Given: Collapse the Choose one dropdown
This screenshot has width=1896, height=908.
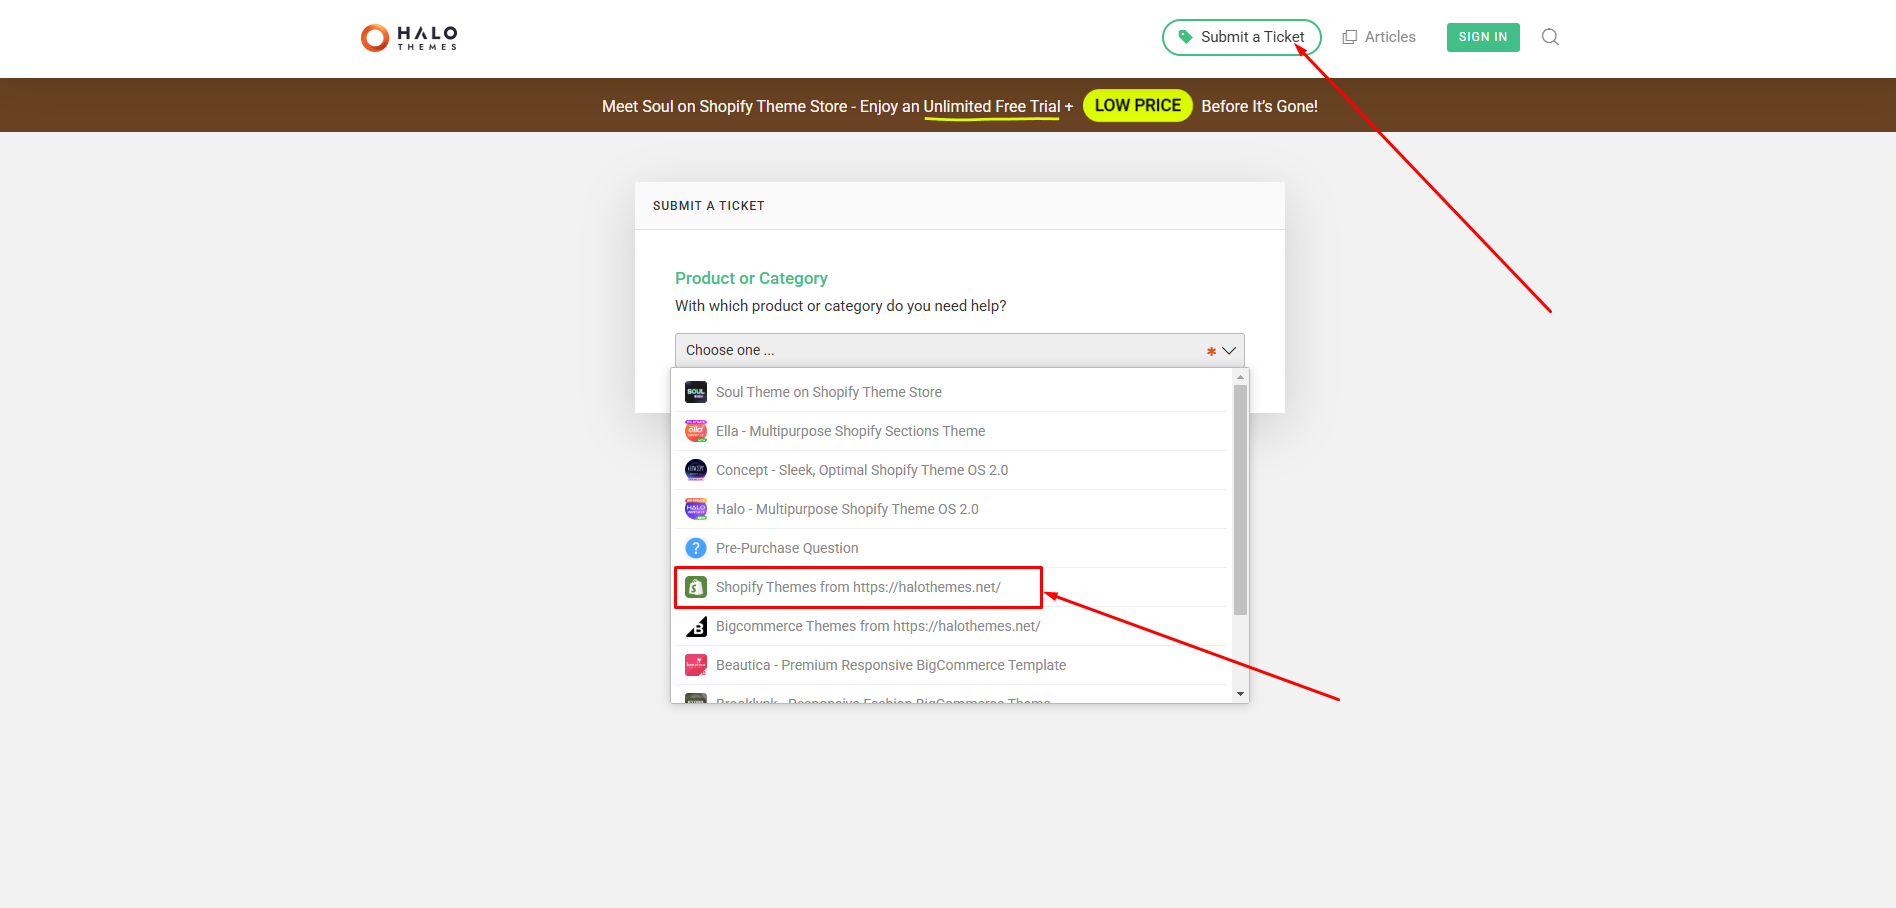Looking at the screenshot, I should coord(959,350).
